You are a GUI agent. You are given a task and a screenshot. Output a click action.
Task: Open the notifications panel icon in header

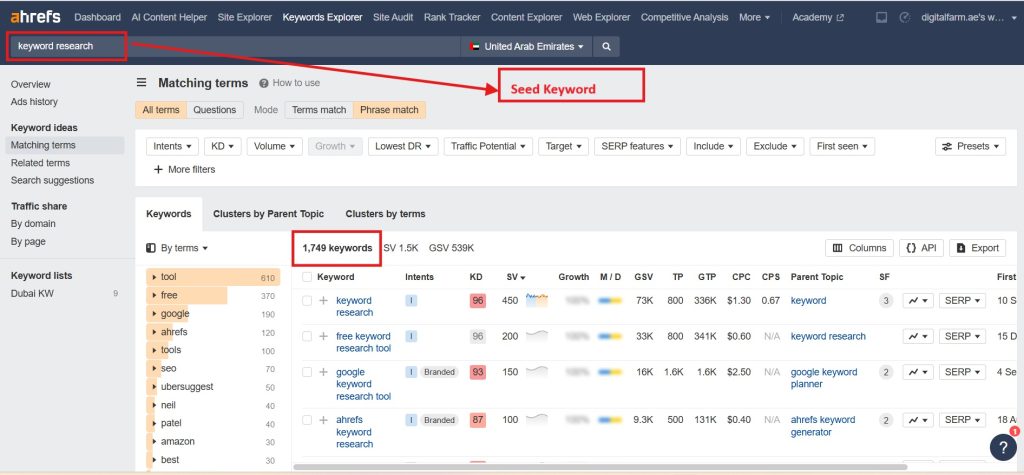(881, 18)
